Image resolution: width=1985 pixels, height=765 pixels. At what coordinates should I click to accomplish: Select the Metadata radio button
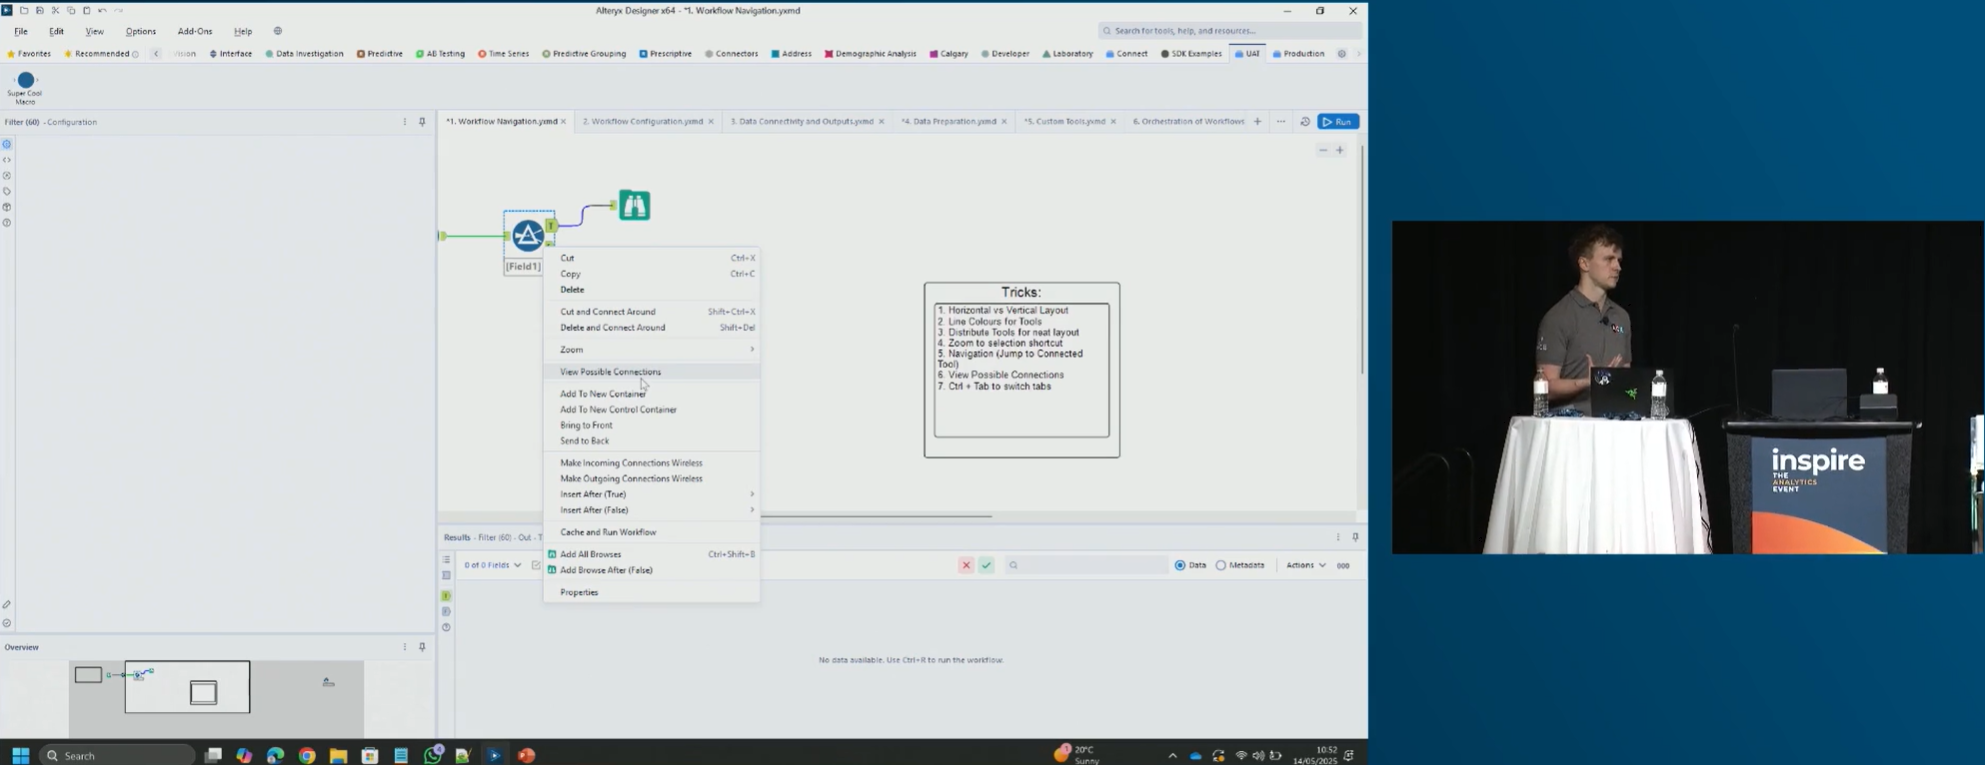click(1221, 565)
